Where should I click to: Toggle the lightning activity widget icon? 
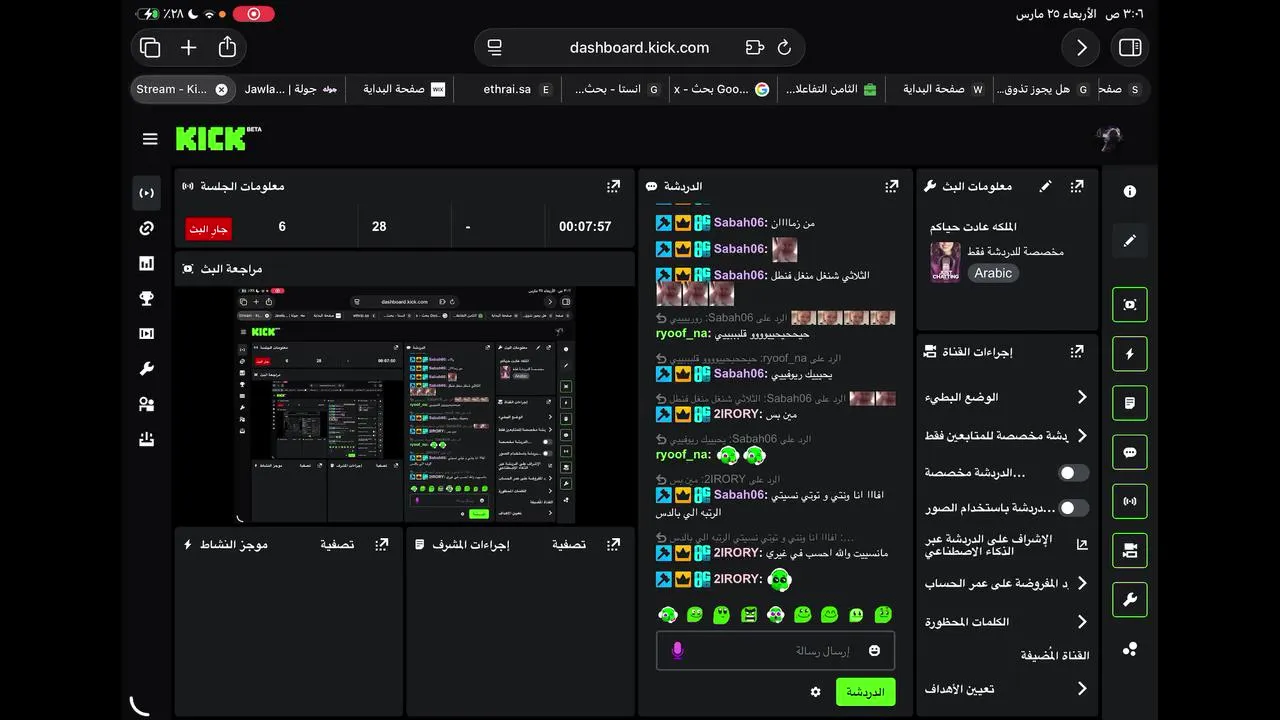[x=1130, y=354]
